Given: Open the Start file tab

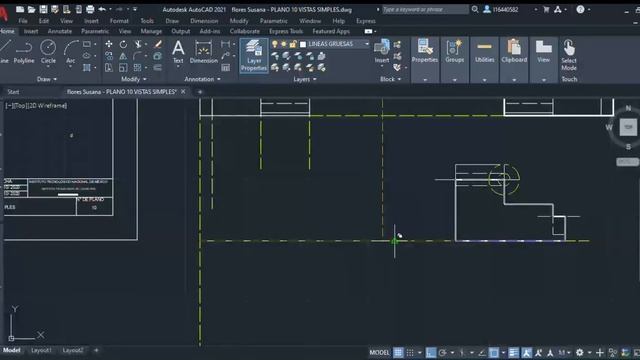Looking at the screenshot, I should pyautogui.click(x=13, y=92).
